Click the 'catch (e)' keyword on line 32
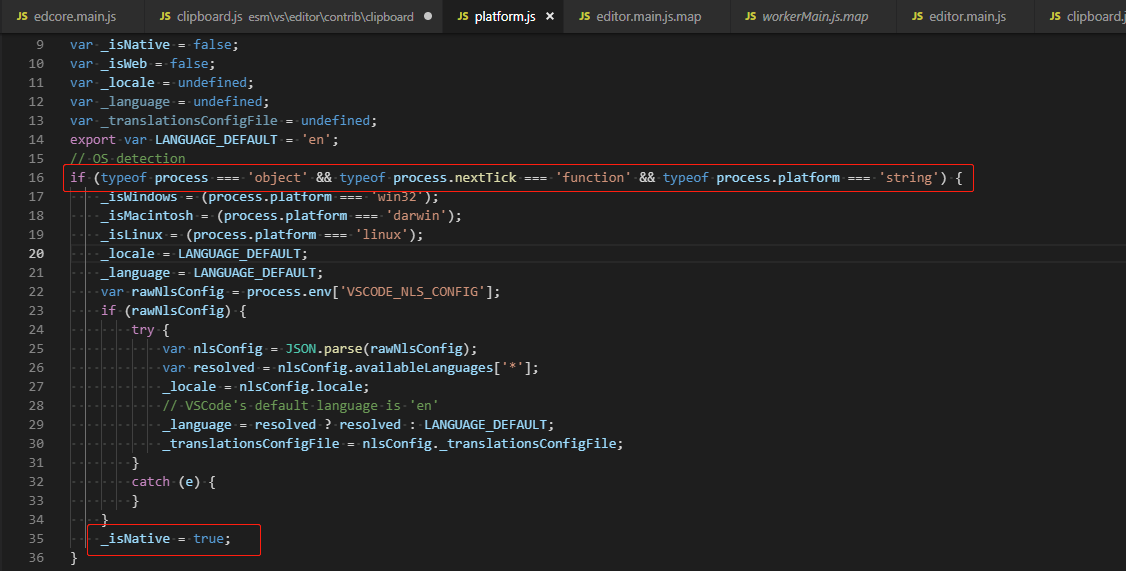This screenshot has width=1126, height=571. tap(166, 482)
